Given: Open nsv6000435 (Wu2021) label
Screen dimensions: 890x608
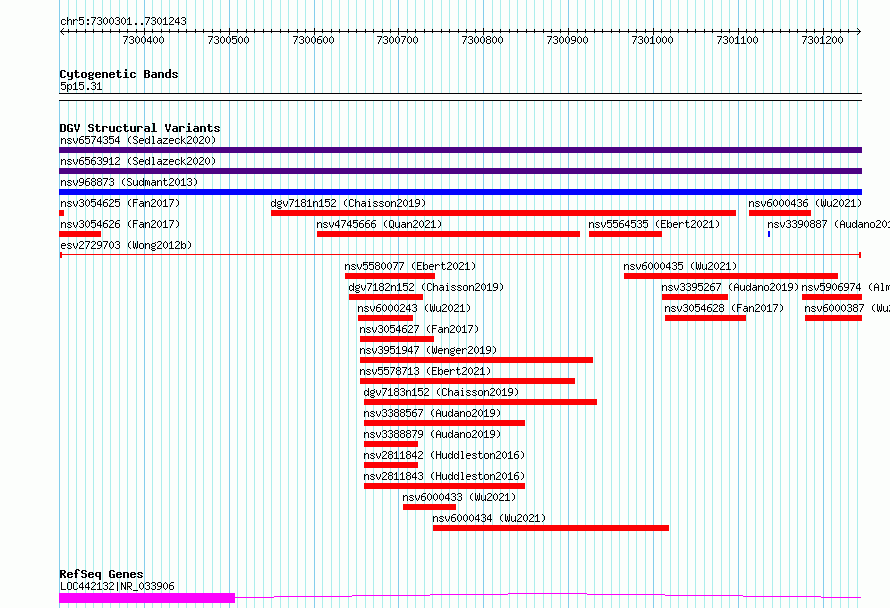Looking at the screenshot, I should coord(680,266).
